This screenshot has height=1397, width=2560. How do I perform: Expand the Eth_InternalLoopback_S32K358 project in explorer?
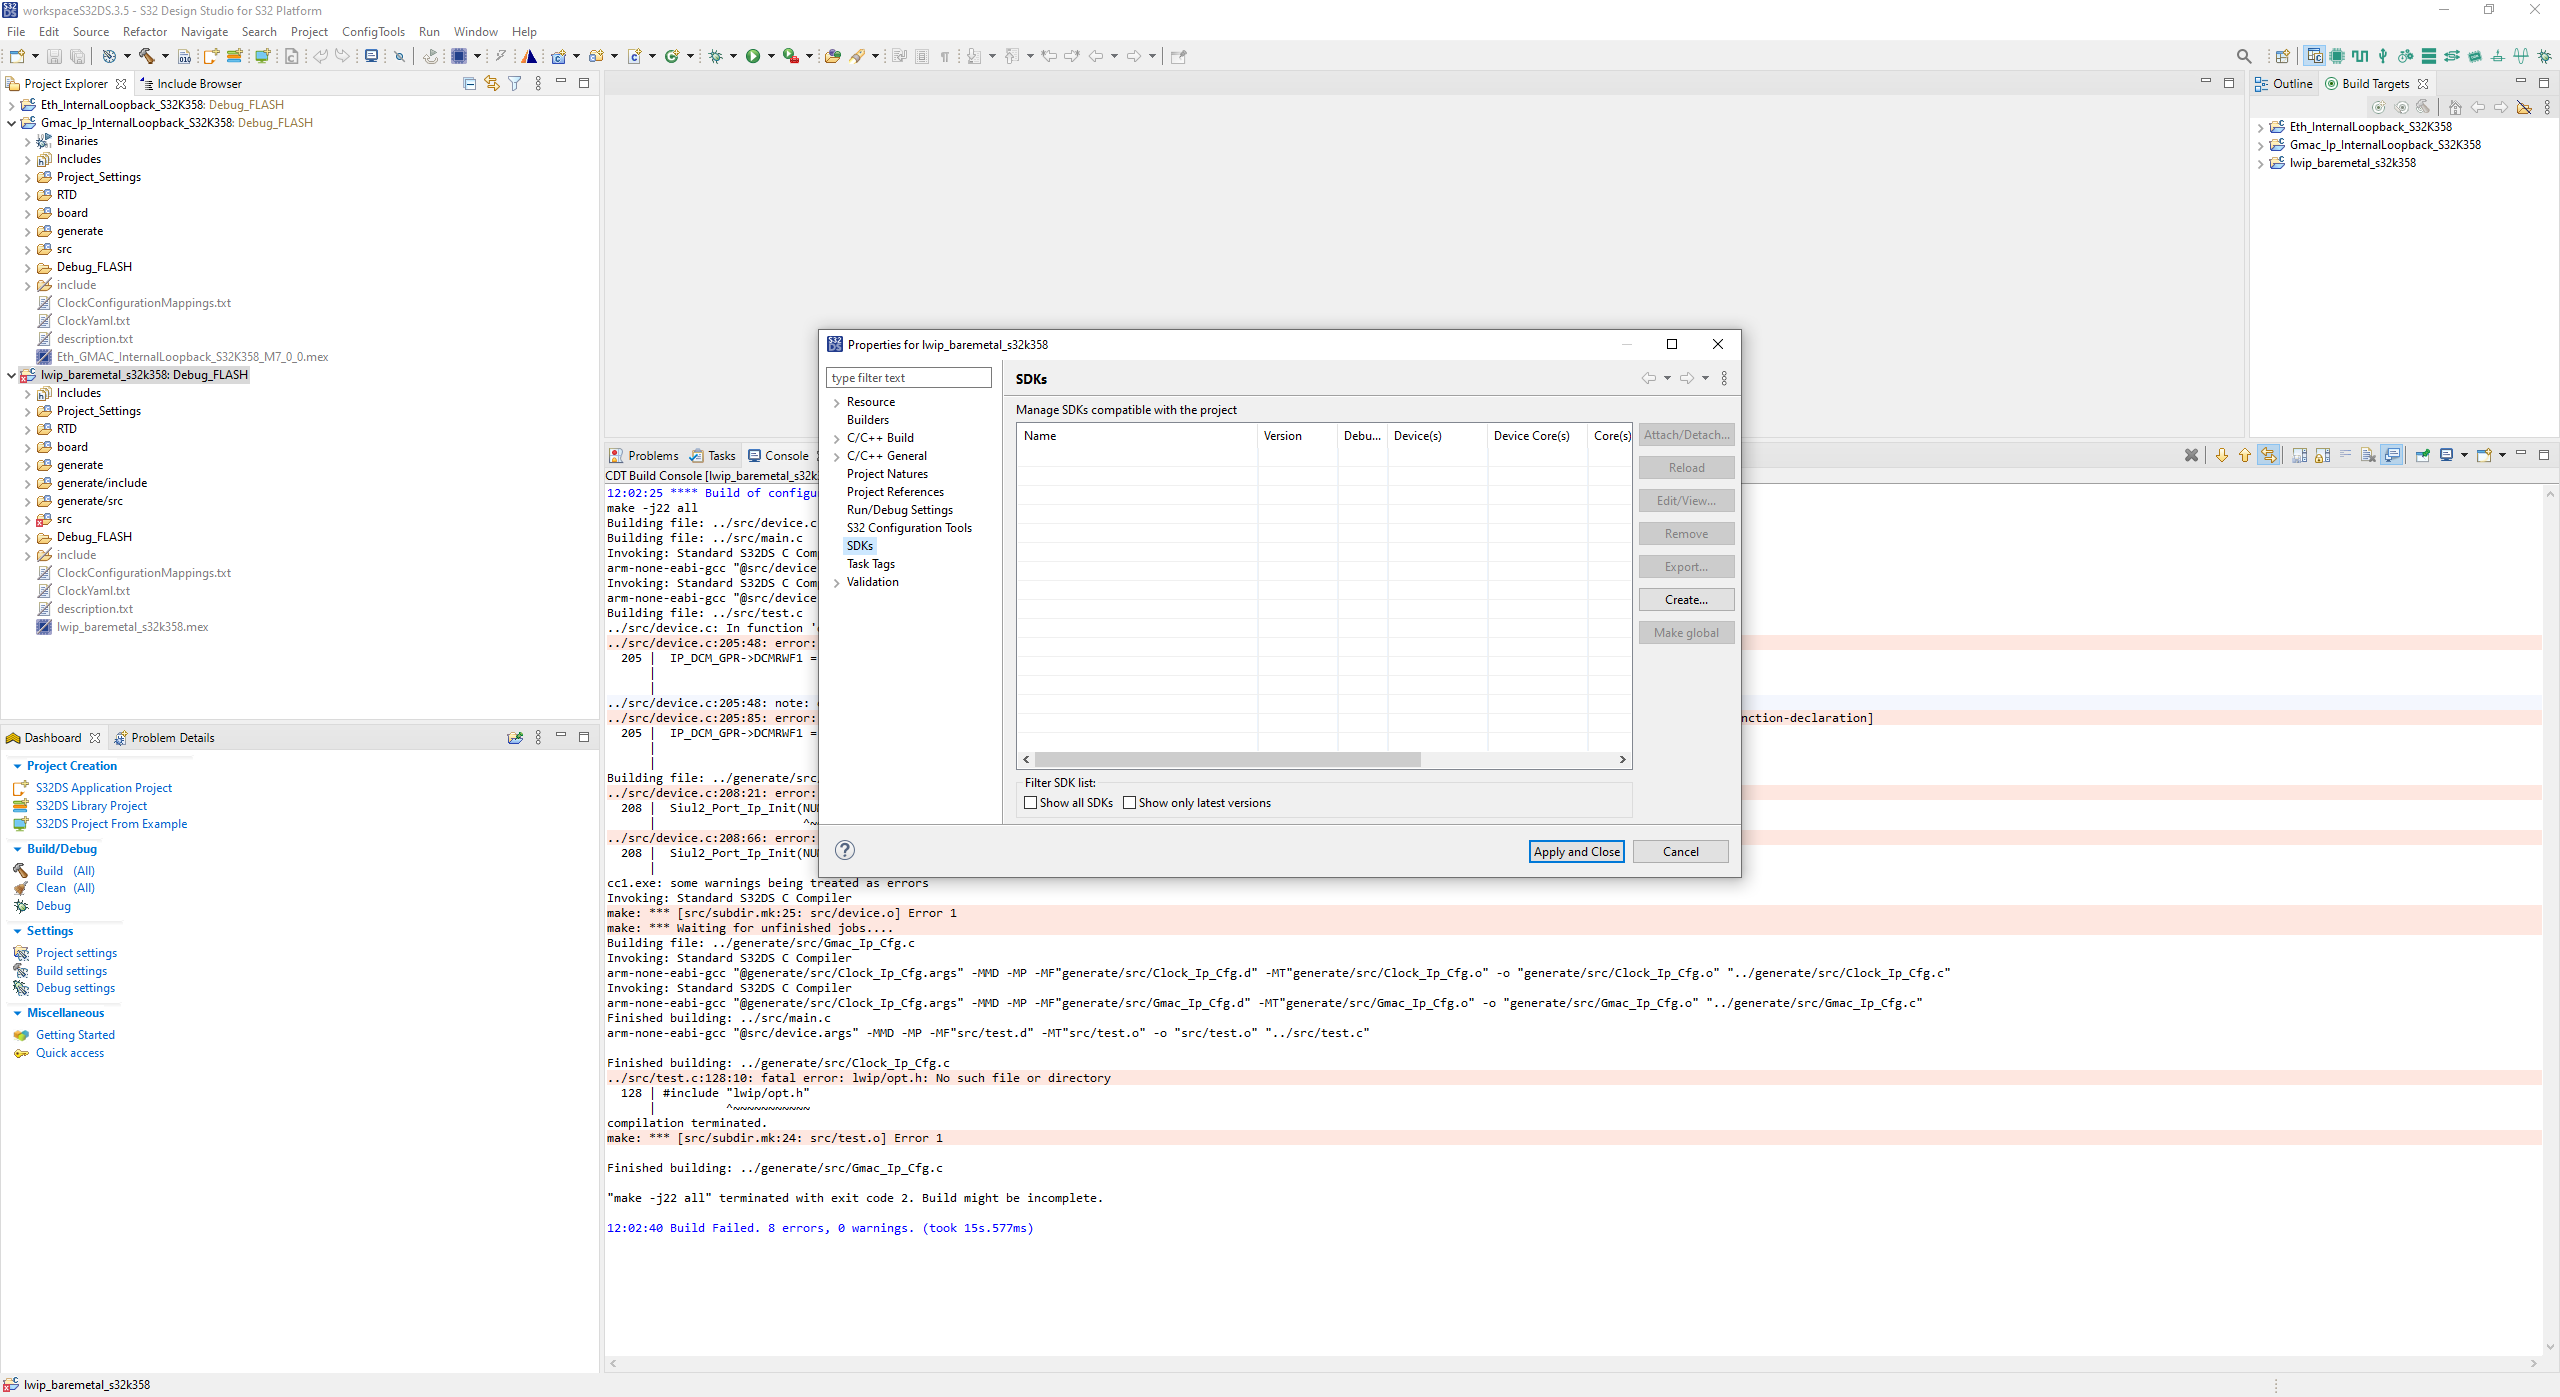pyautogui.click(x=11, y=105)
